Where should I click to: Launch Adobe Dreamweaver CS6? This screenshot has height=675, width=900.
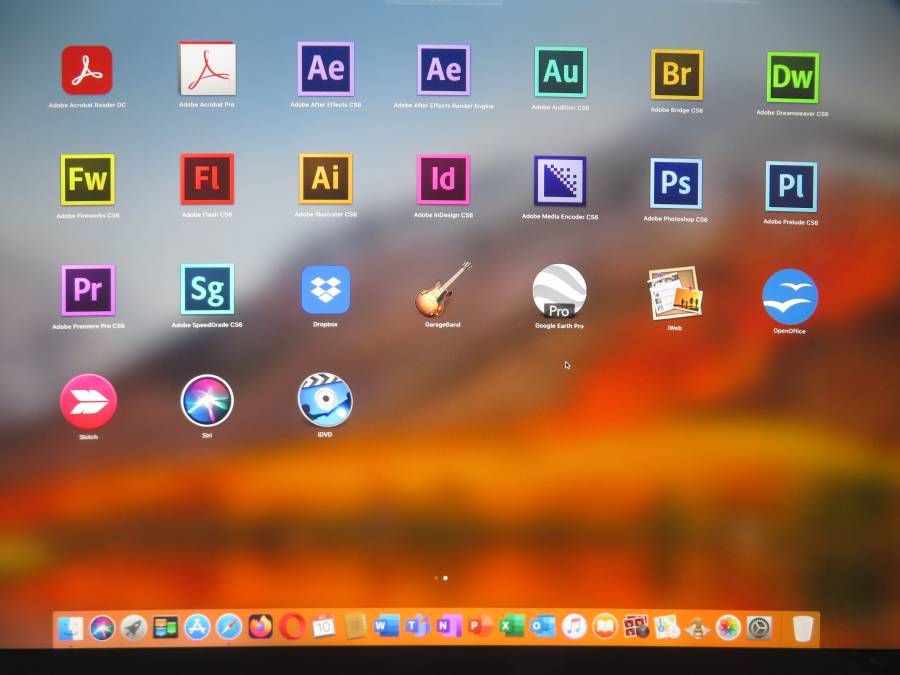click(793, 77)
